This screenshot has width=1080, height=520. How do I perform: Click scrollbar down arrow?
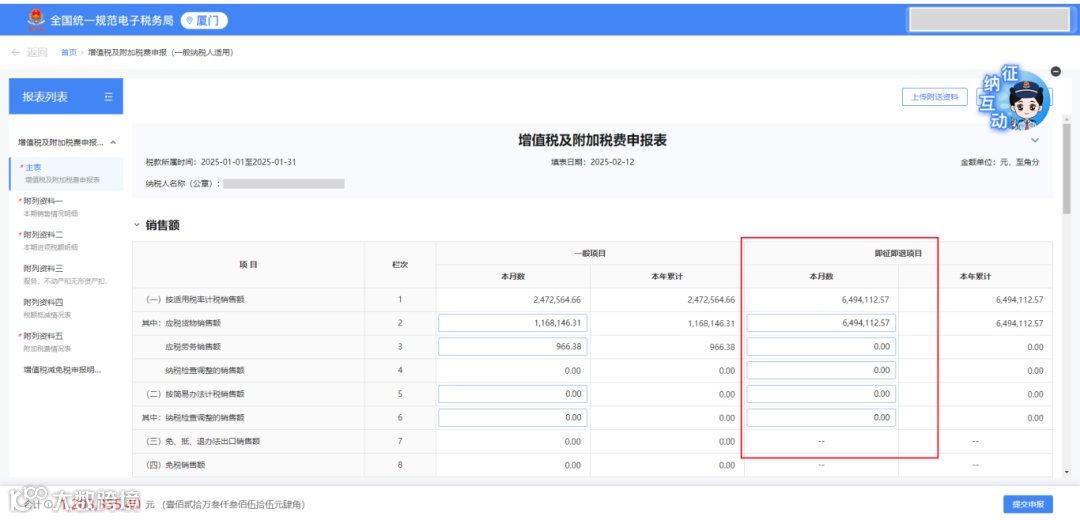pyautogui.click(x=1067, y=472)
